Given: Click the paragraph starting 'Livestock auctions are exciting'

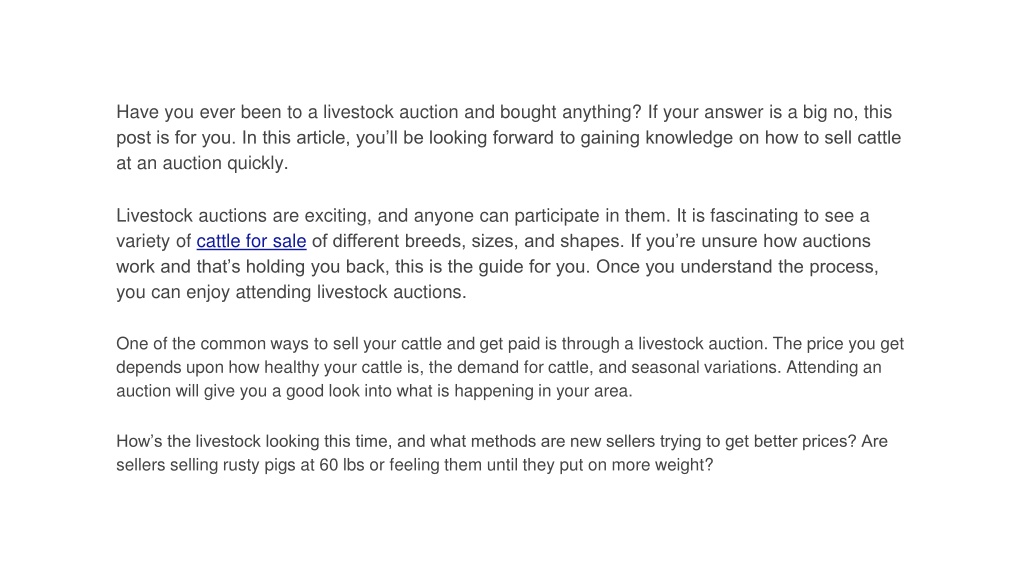Looking at the screenshot, I should point(498,253).
